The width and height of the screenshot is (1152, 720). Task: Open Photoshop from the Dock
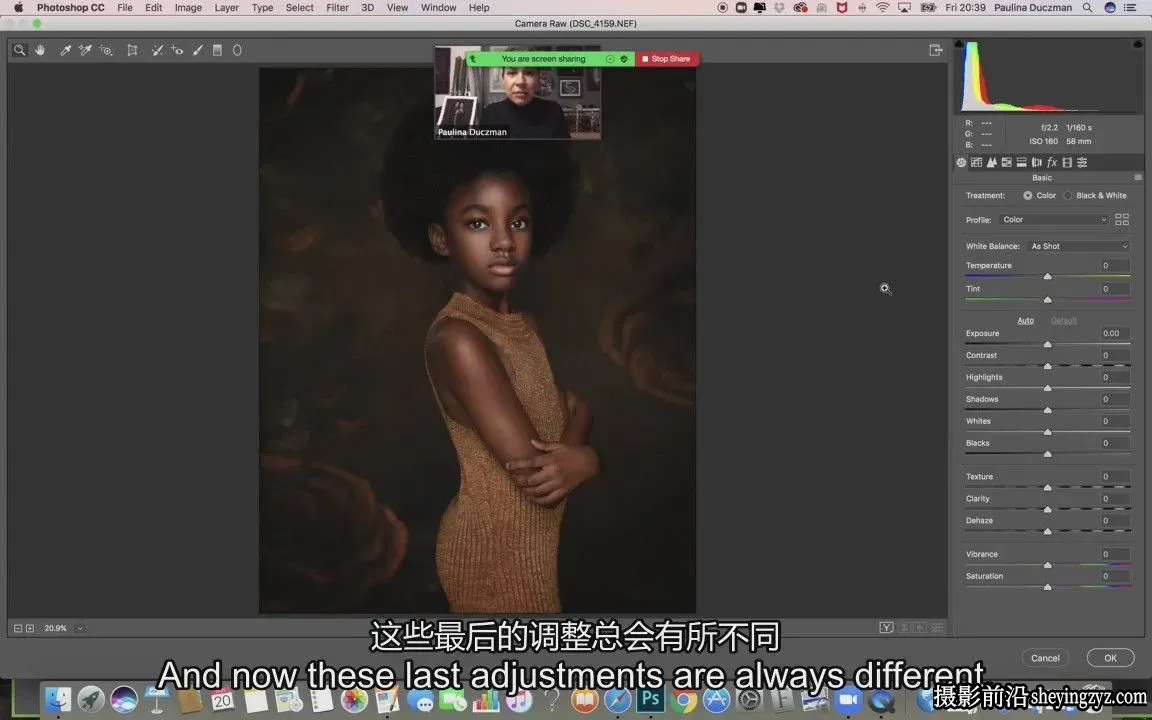(x=650, y=699)
